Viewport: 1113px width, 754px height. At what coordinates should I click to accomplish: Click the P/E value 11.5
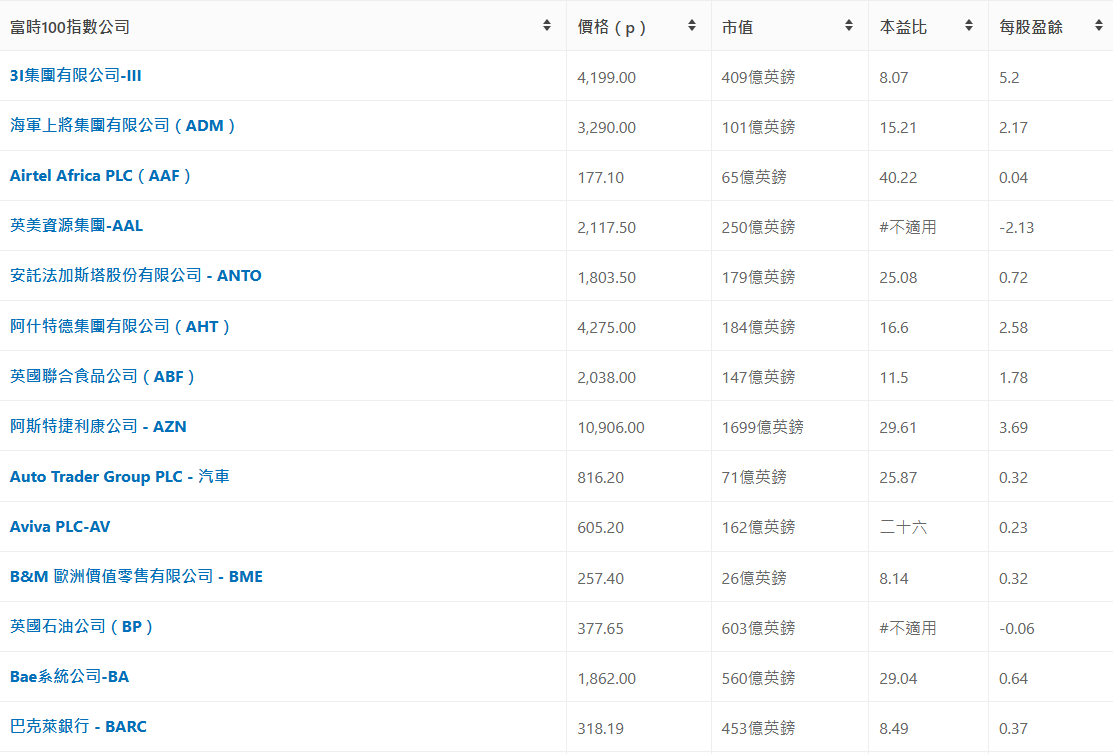893,378
